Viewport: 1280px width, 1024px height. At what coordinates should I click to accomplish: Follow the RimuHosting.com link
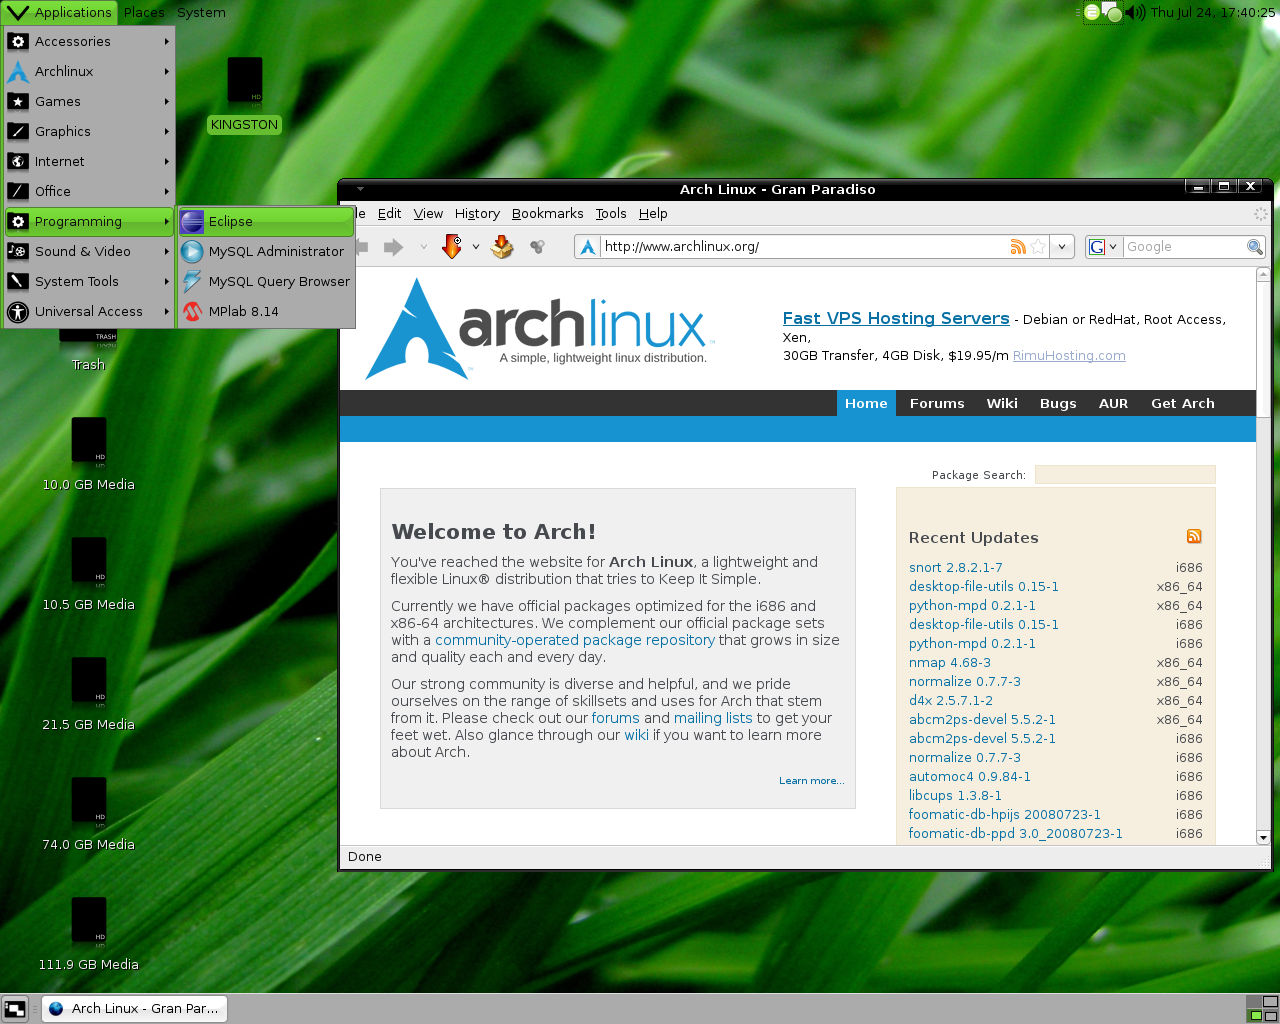pos(1069,355)
